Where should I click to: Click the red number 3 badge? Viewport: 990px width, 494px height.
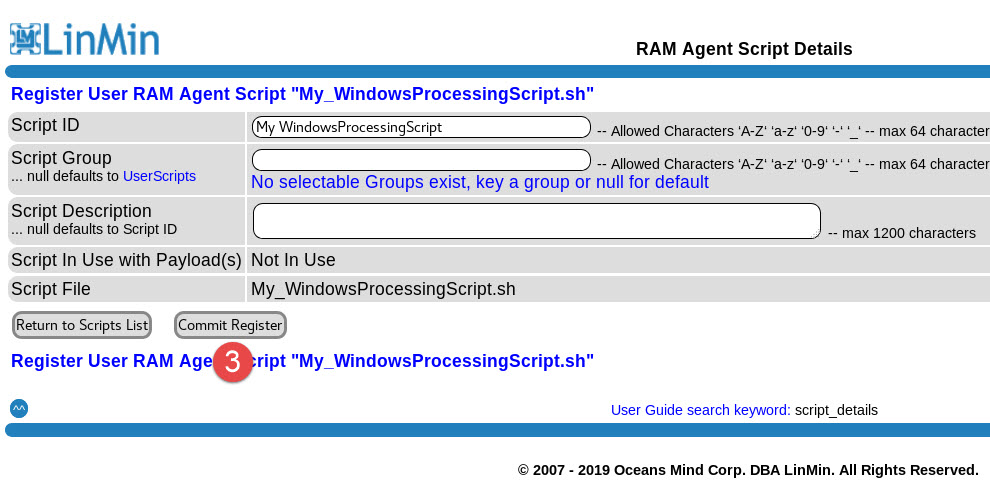(232, 362)
